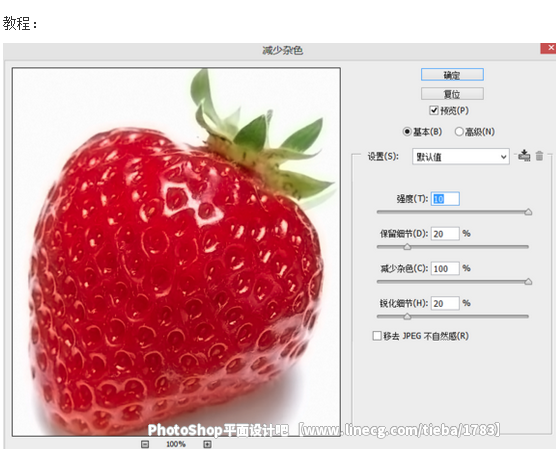Select the 高级(N) radio option
Screen dimensions: 556x449
pos(459,132)
